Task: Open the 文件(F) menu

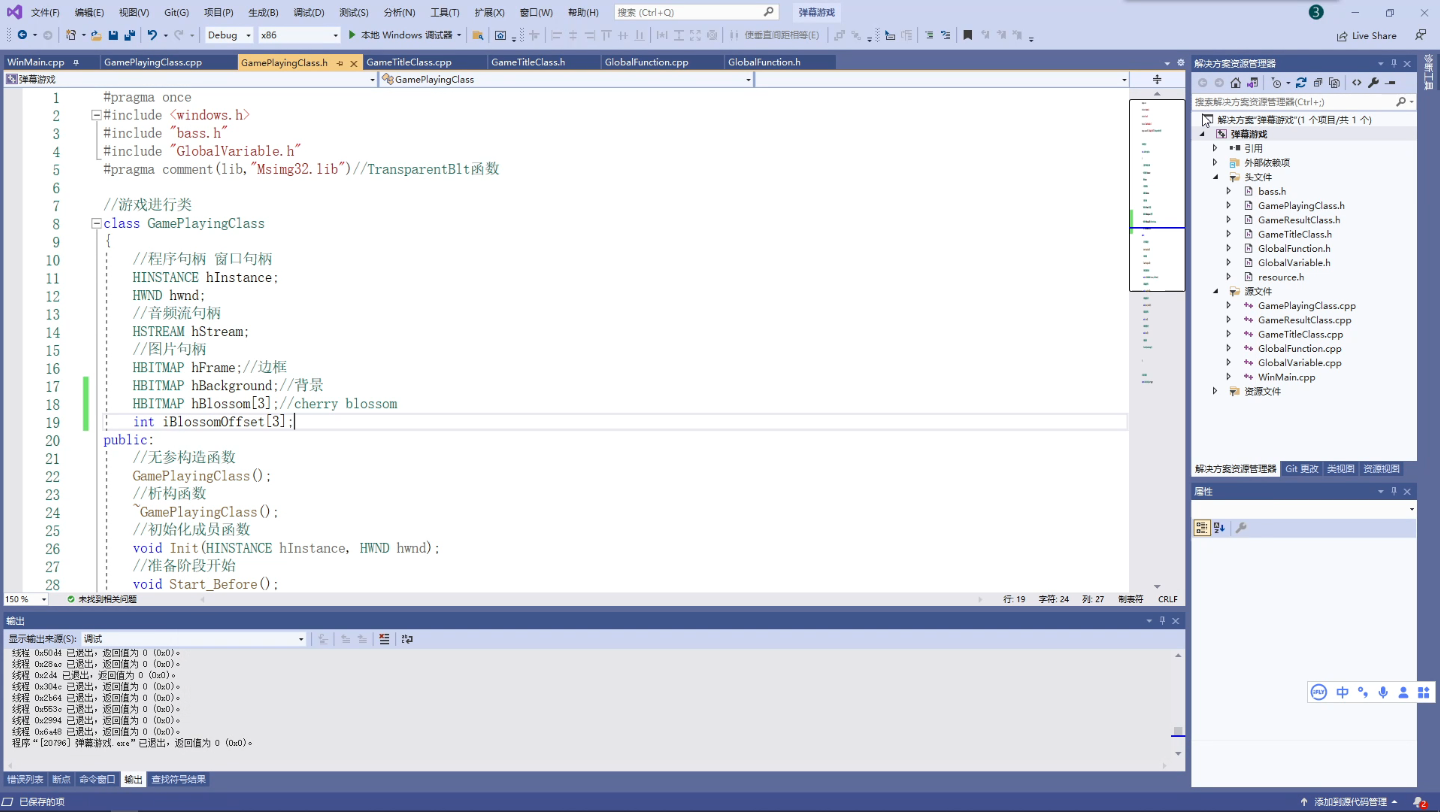Action: pyautogui.click(x=45, y=12)
